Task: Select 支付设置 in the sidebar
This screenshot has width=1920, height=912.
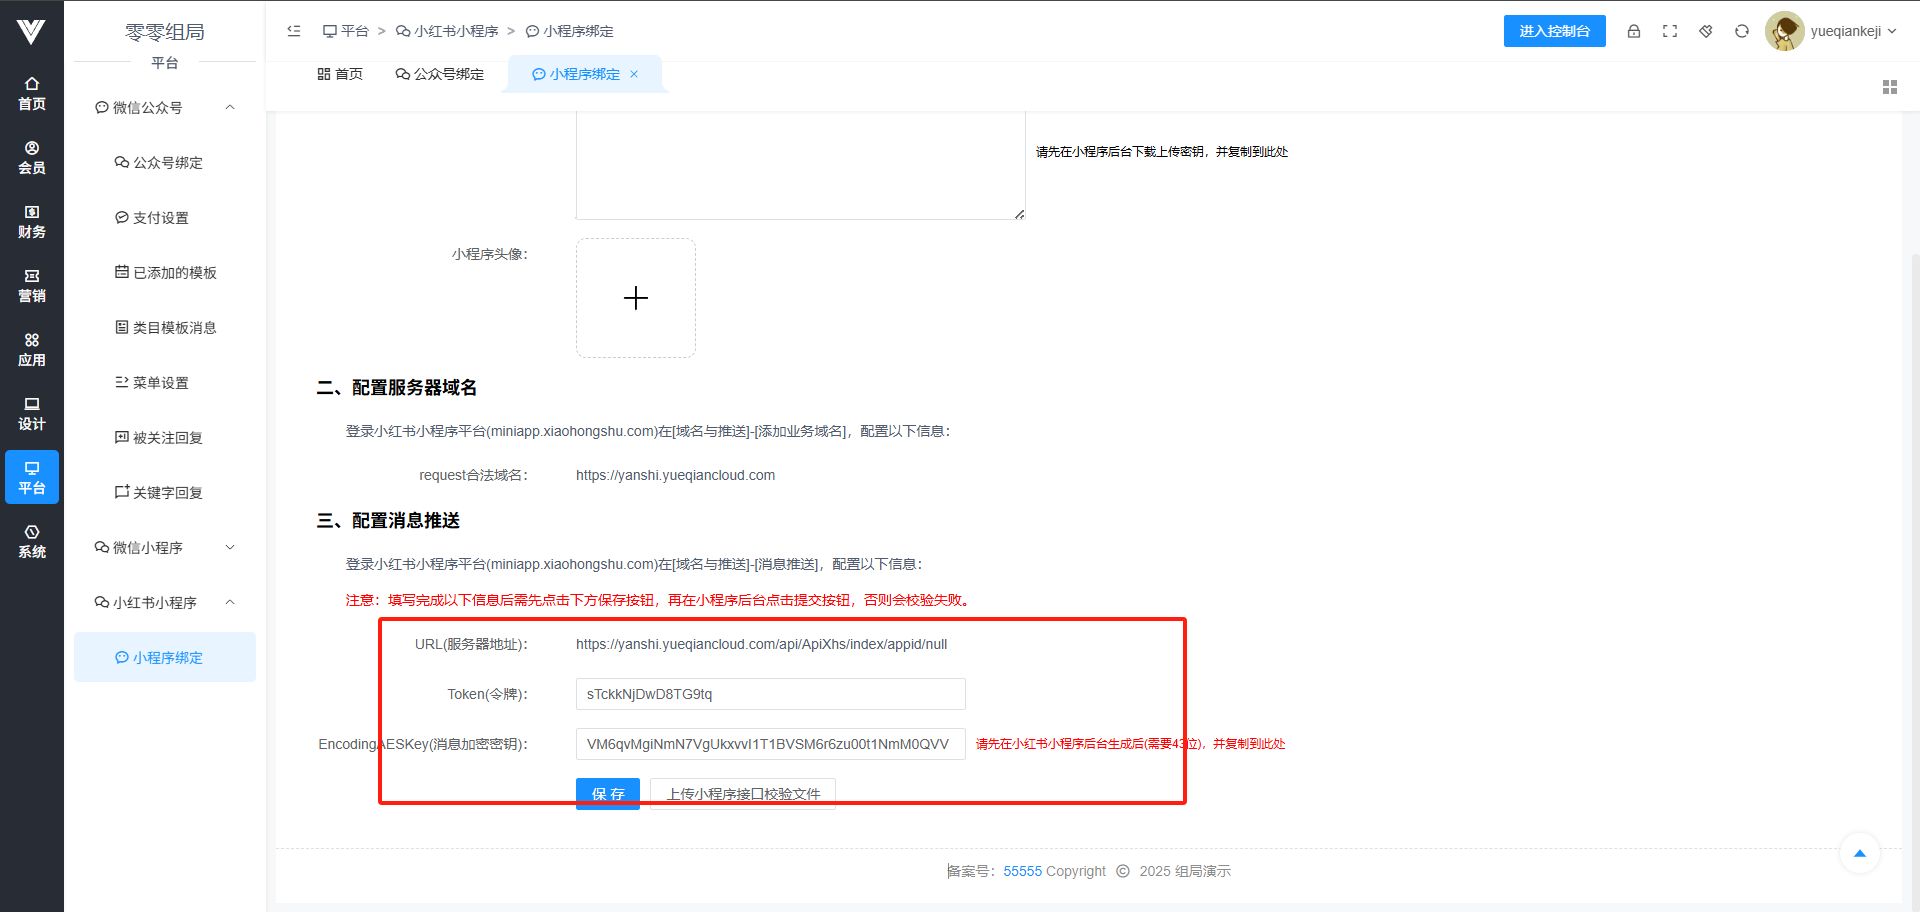Action: (x=160, y=217)
